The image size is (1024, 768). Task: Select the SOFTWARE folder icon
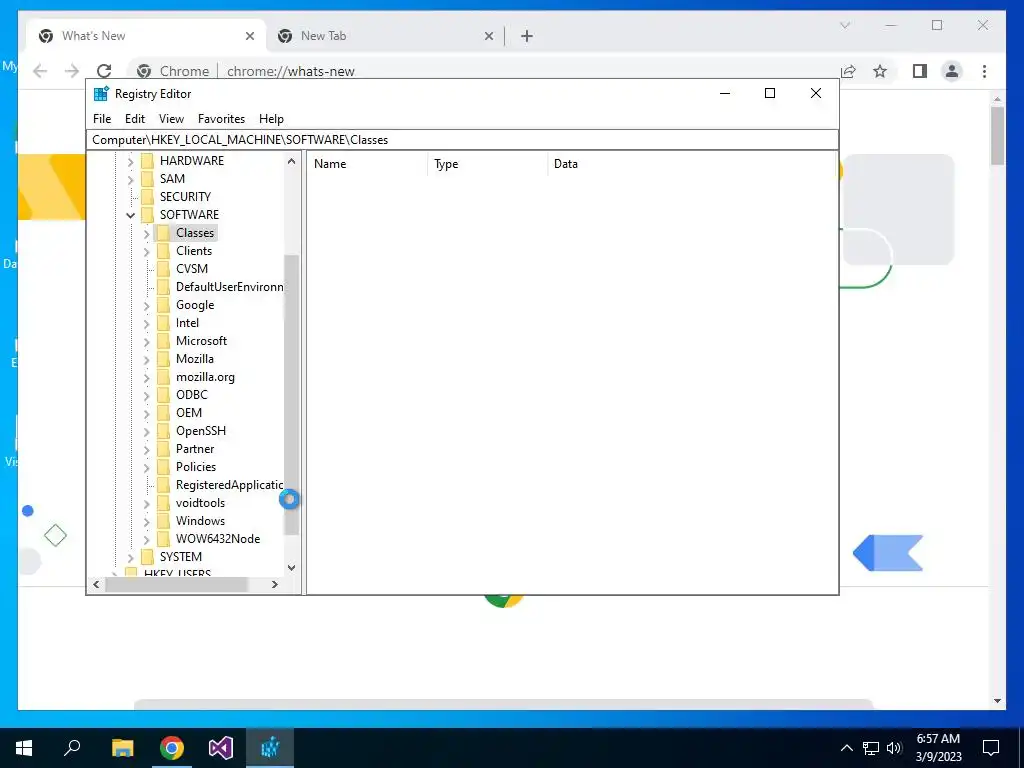pos(148,215)
